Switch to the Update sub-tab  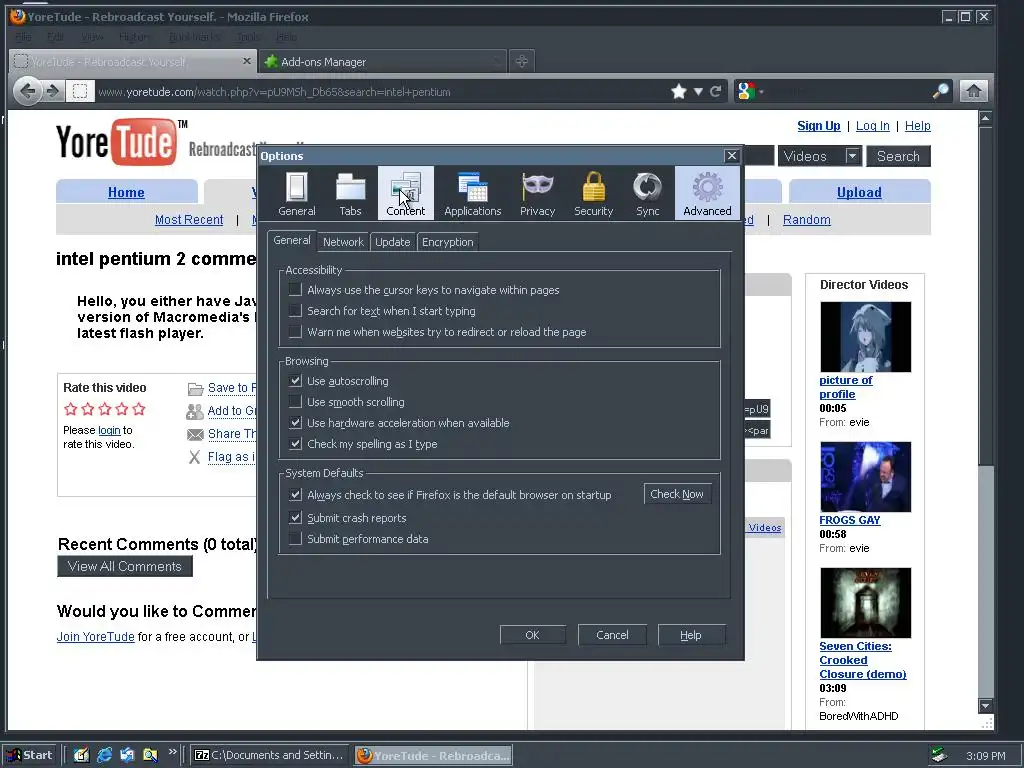[392, 242]
